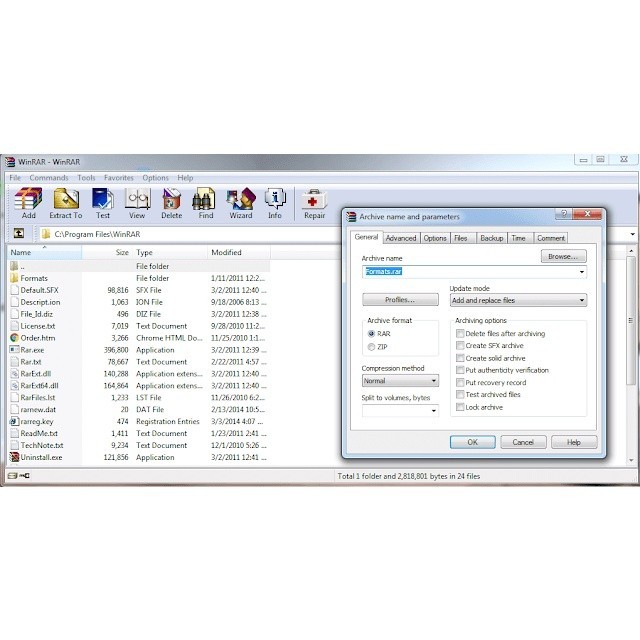Screen dimensions: 640x640
Task: Select the TechNote.txt file row
Action: [138, 445]
